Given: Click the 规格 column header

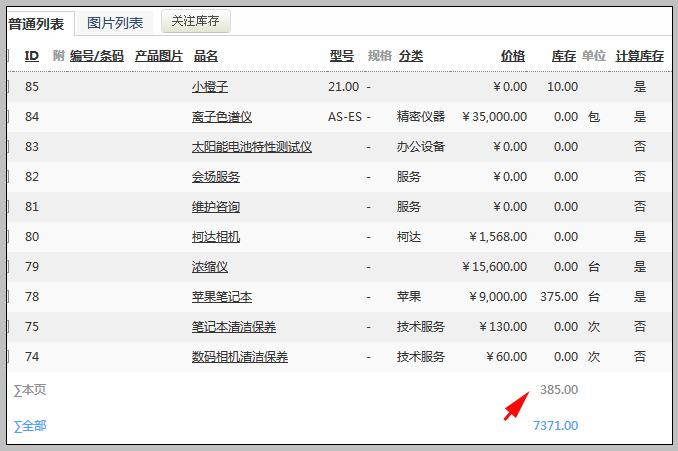Looking at the screenshot, I should pos(380,56).
